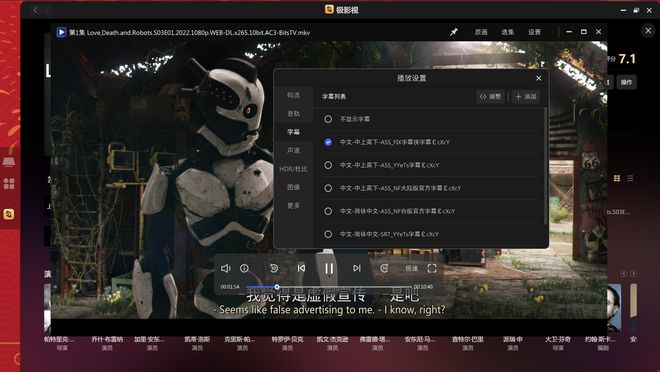Switch to the 图像 settings tab
Image resolution: width=660 pixels, height=372 pixels.
tap(293, 187)
